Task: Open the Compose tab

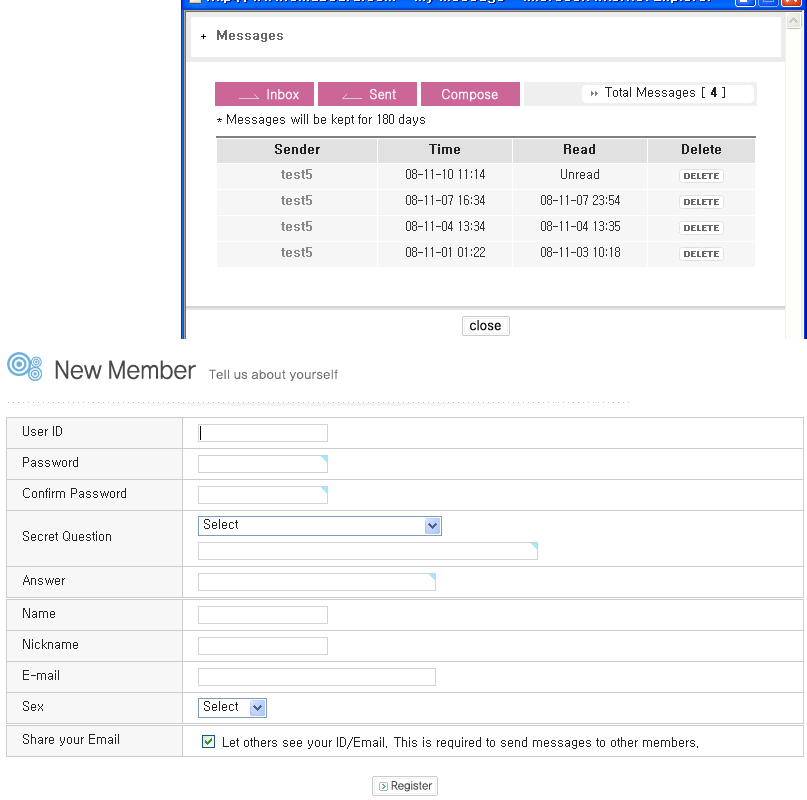Action: (x=470, y=94)
